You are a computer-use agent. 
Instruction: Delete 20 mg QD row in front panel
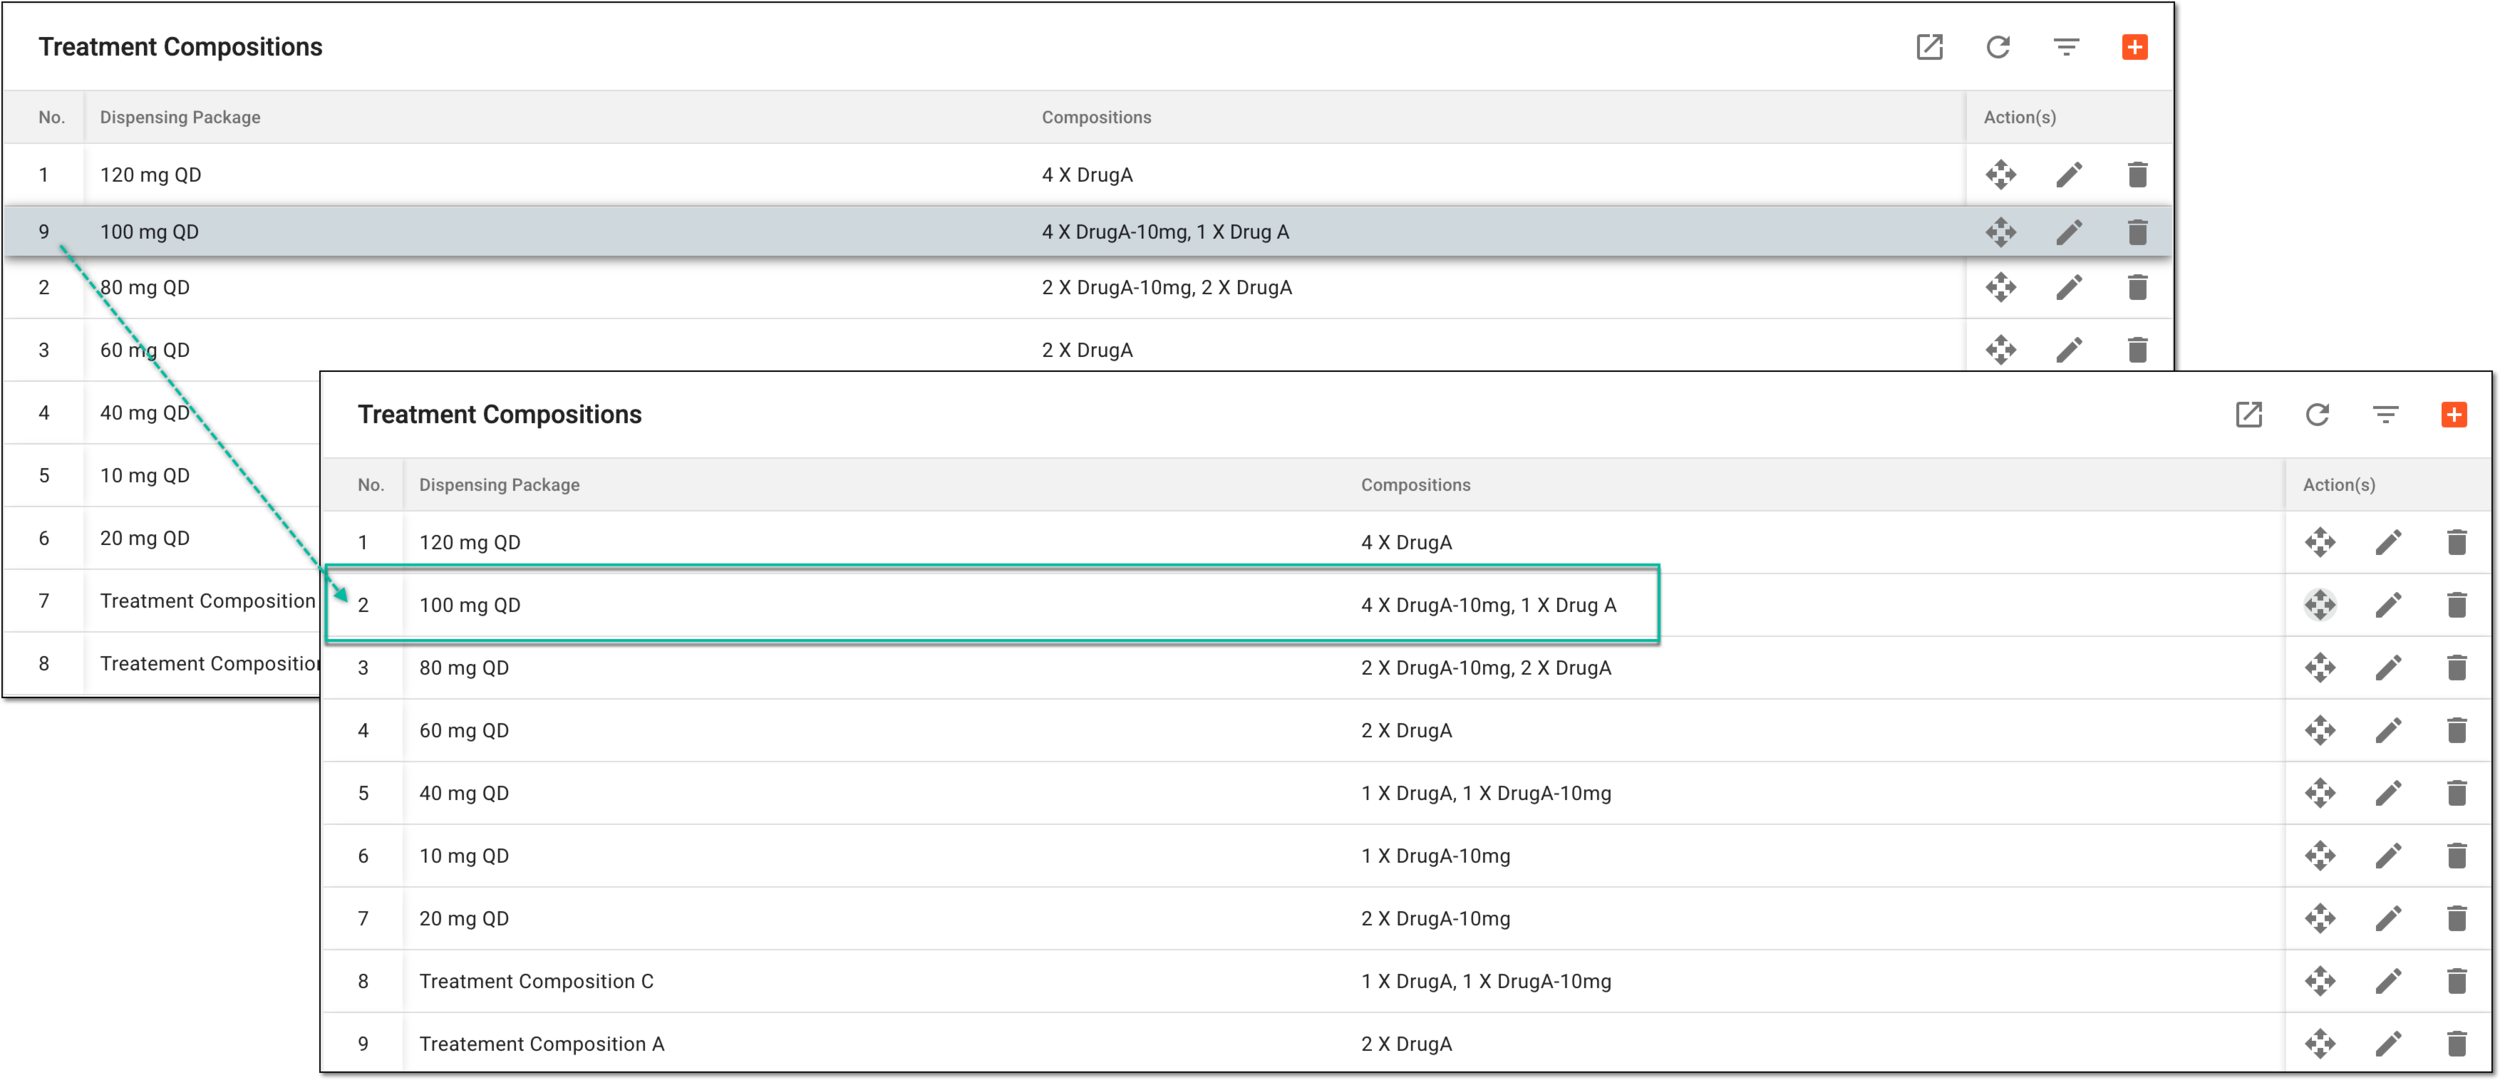pyautogui.click(x=2457, y=919)
